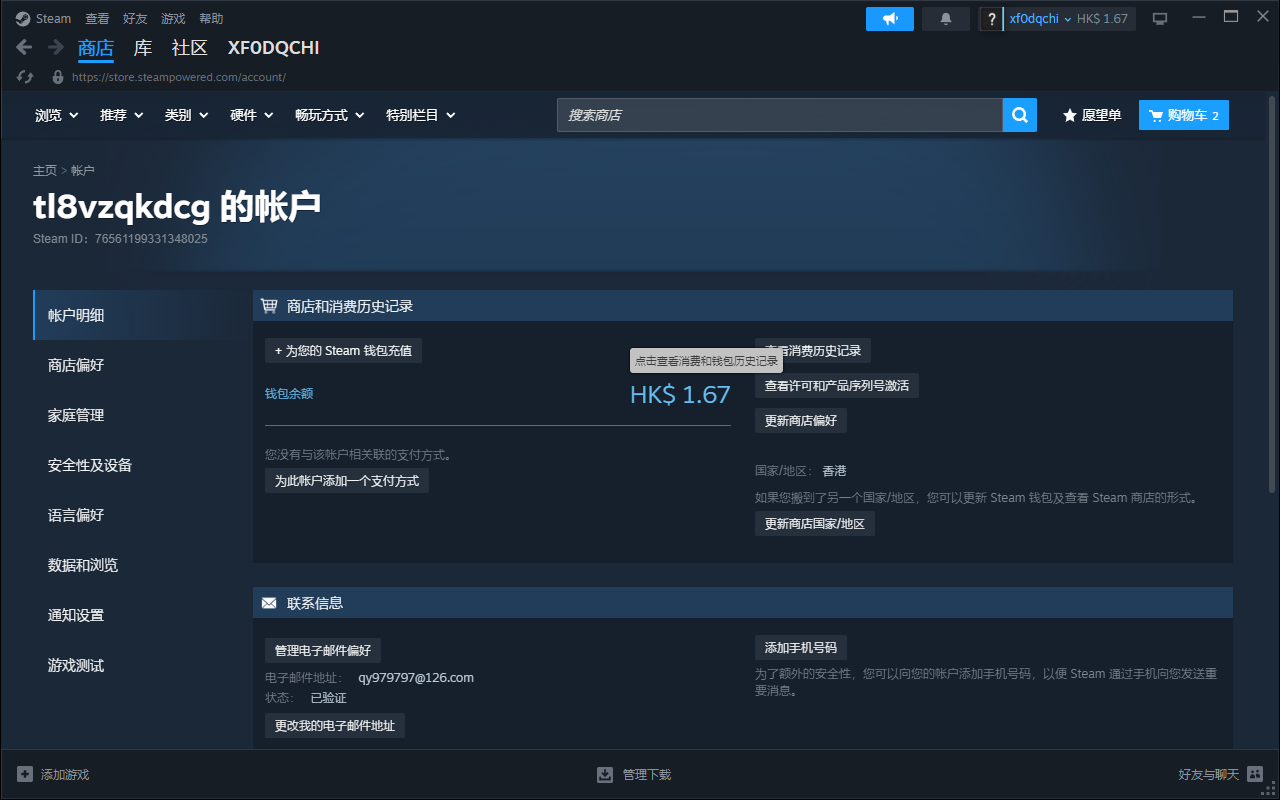This screenshot has height=800, width=1280.
Task: Click the 搜索商店 search field
Action: click(780, 115)
